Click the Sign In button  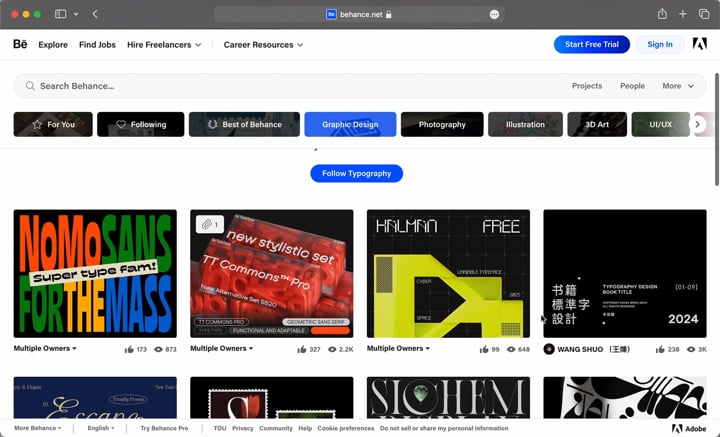tap(660, 44)
